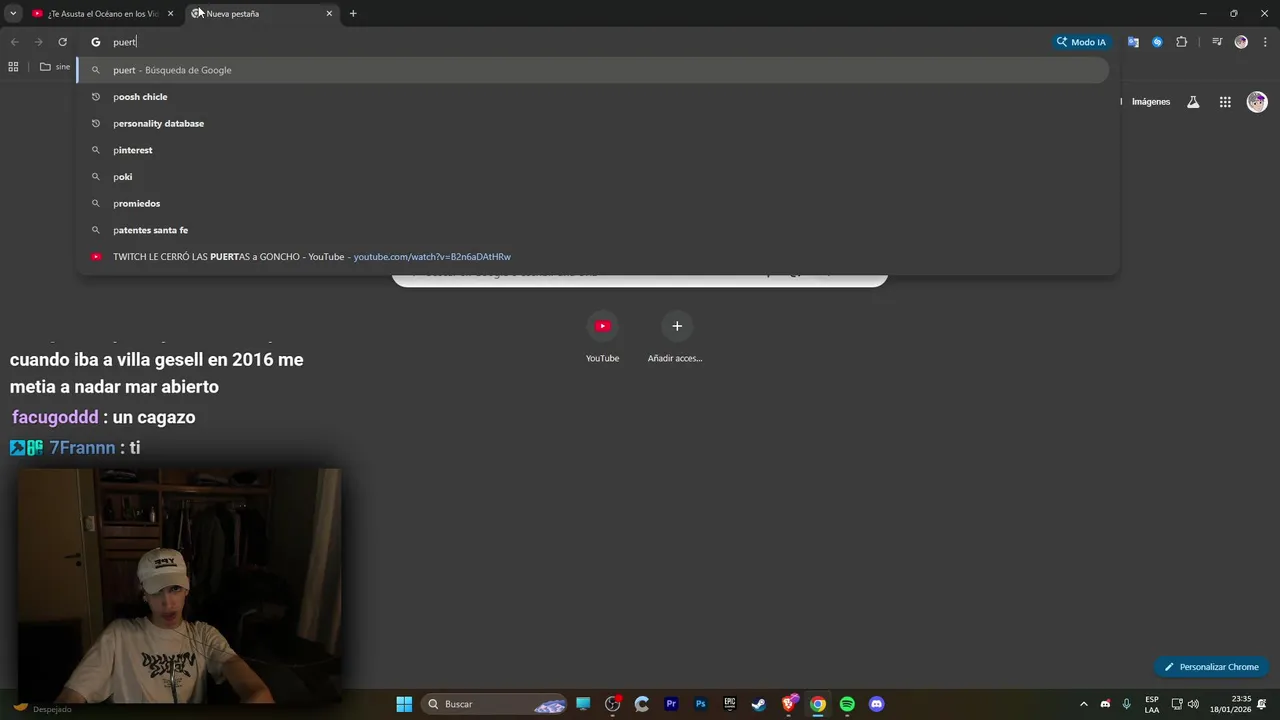Expand hidden system tray icons
The image size is (1280, 720).
1083,704
